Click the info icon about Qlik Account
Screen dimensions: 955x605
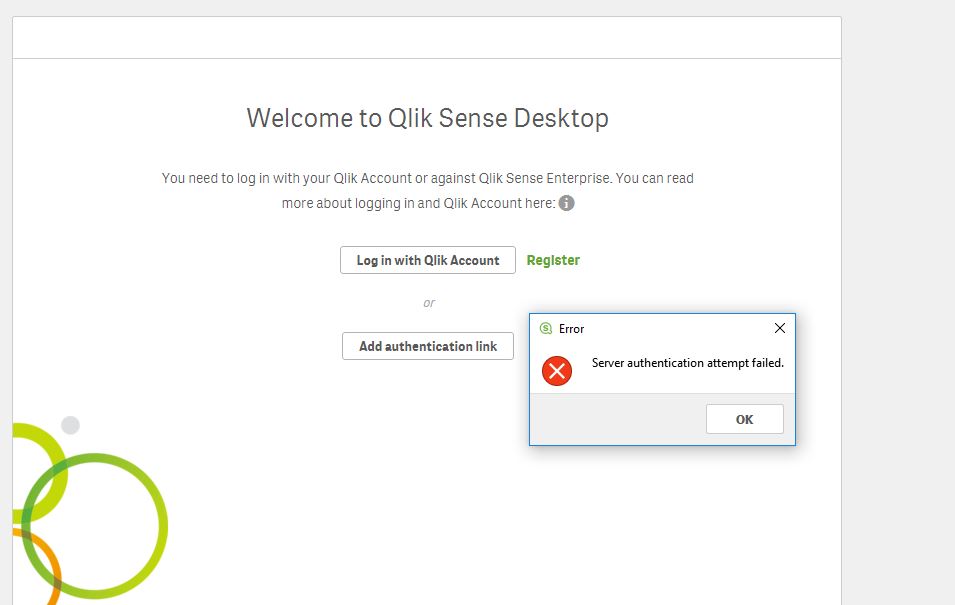[x=567, y=204]
